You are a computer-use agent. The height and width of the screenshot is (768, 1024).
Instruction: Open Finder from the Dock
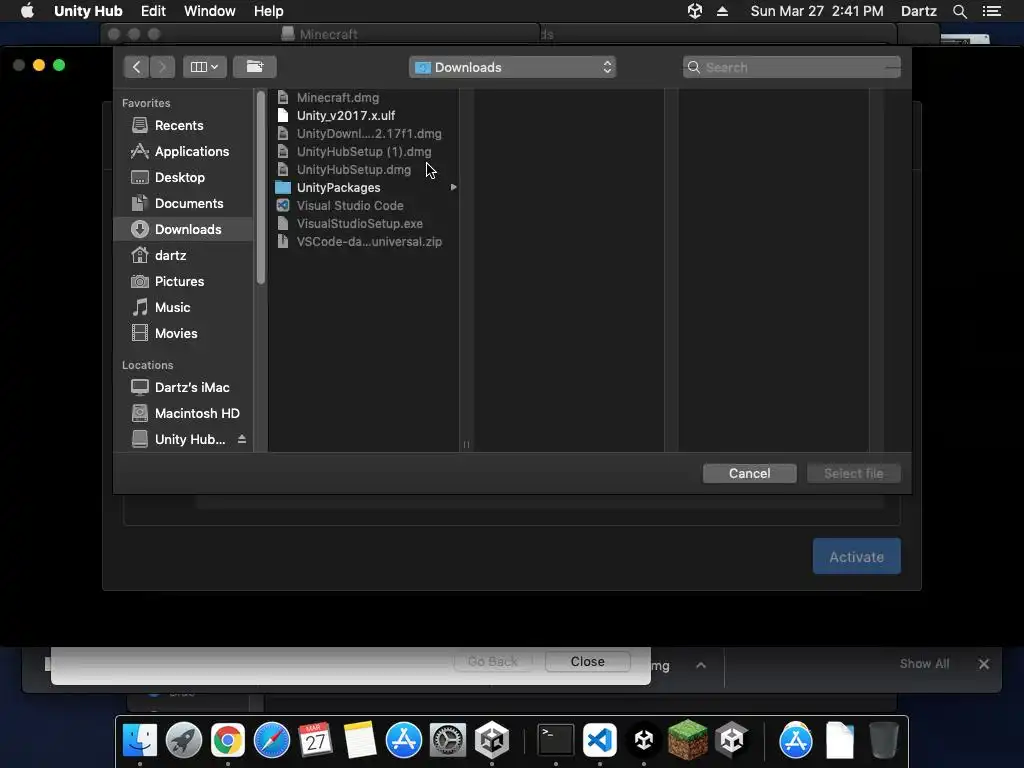[x=140, y=740]
